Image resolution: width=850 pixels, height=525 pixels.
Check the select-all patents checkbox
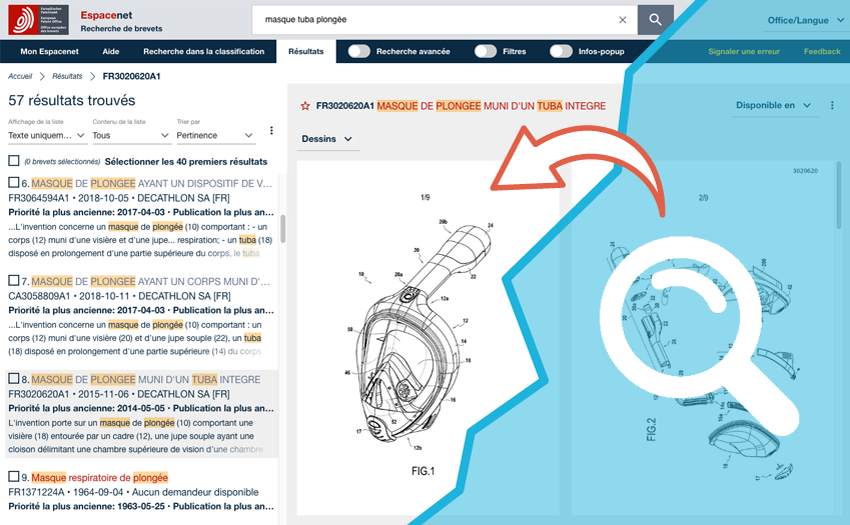[13, 161]
